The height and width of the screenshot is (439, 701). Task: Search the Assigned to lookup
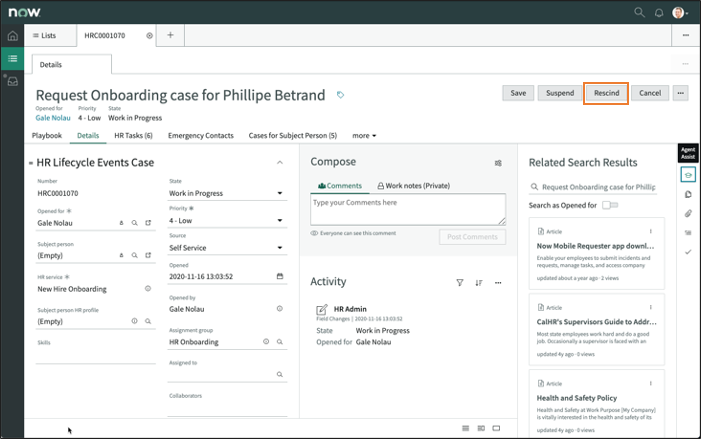(280, 374)
